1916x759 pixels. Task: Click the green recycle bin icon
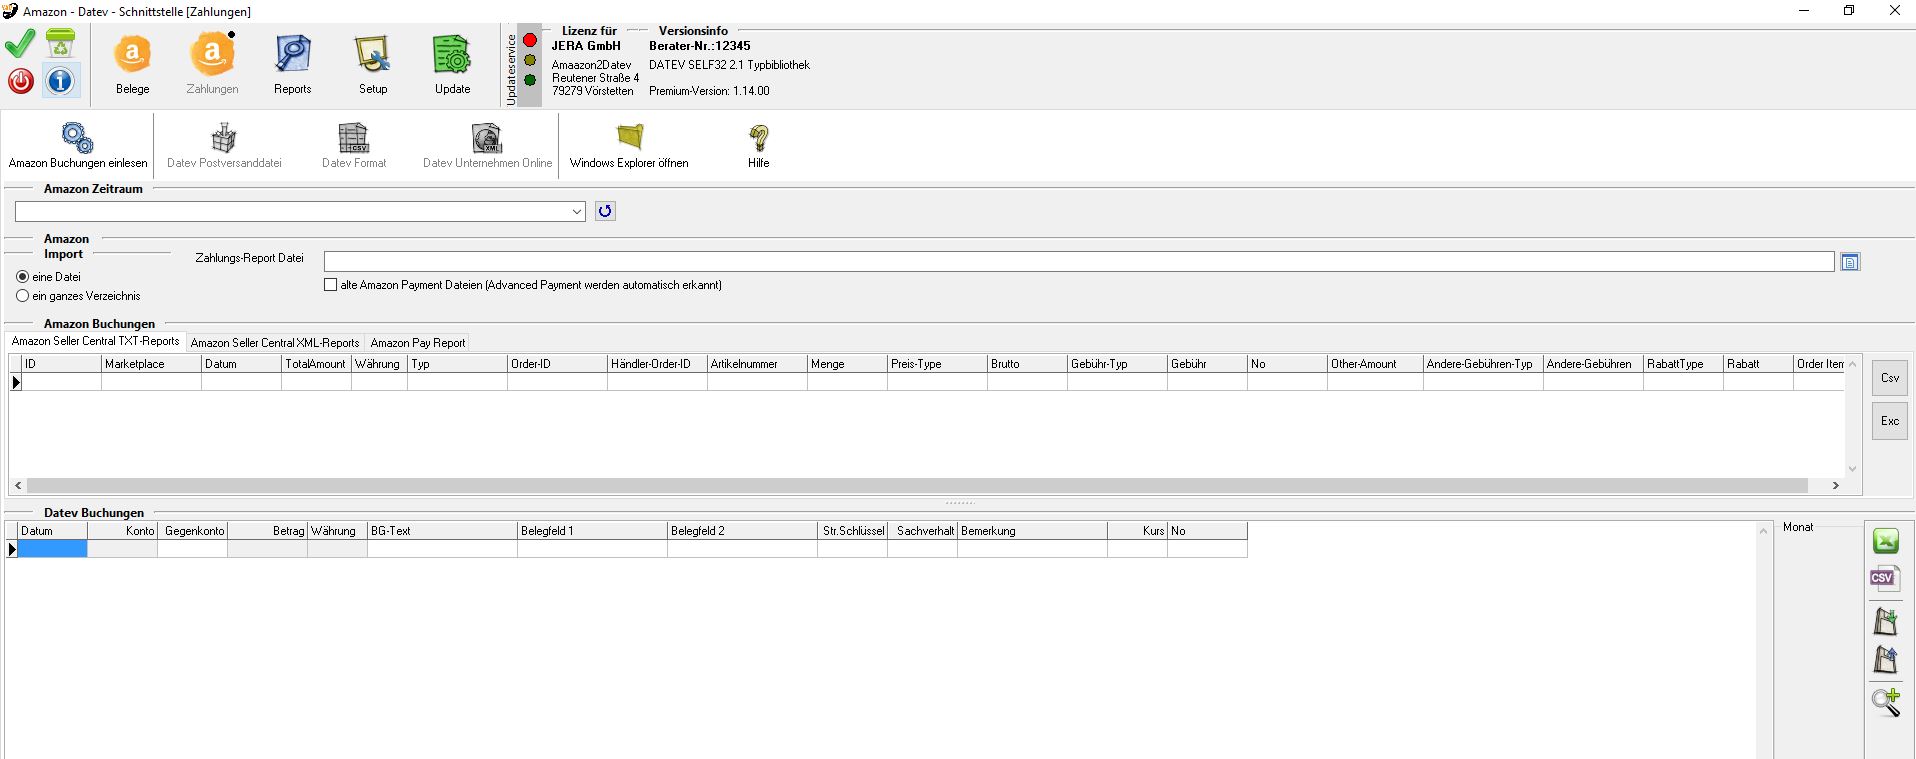[x=60, y=44]
